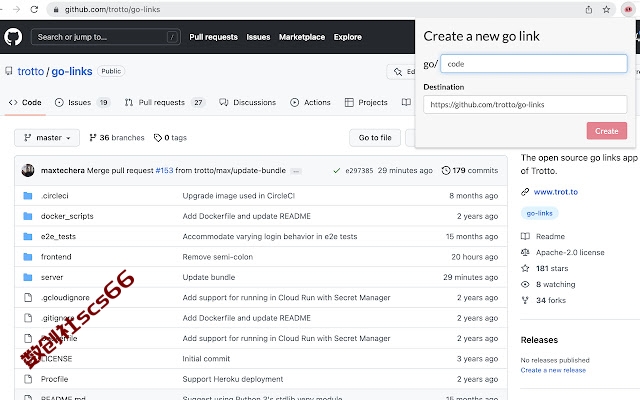
Task: Click the frontend folder icon
Action: tap(28, 257)
